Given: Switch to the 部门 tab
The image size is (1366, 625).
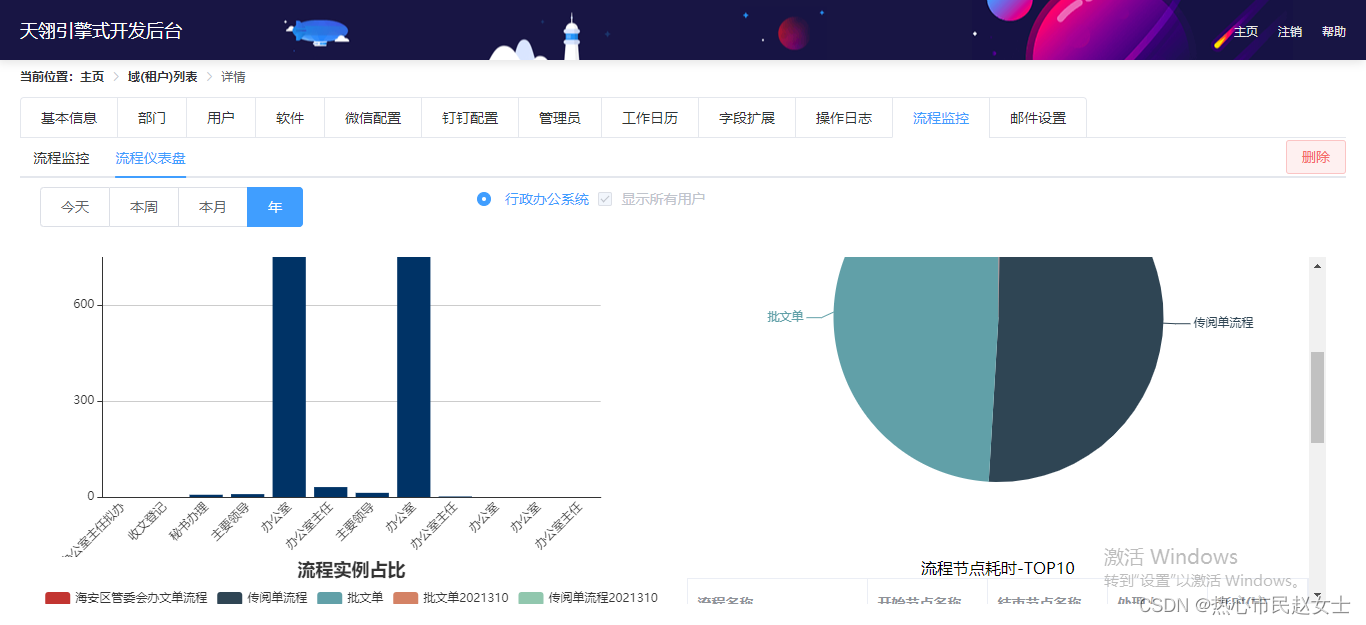Looking at the screenshot, I should [152, 118].
